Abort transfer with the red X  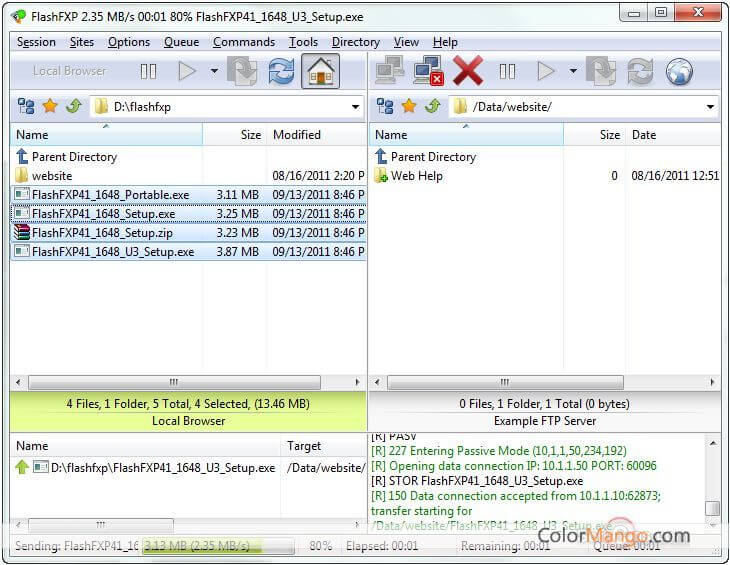(x=467, y=71)
